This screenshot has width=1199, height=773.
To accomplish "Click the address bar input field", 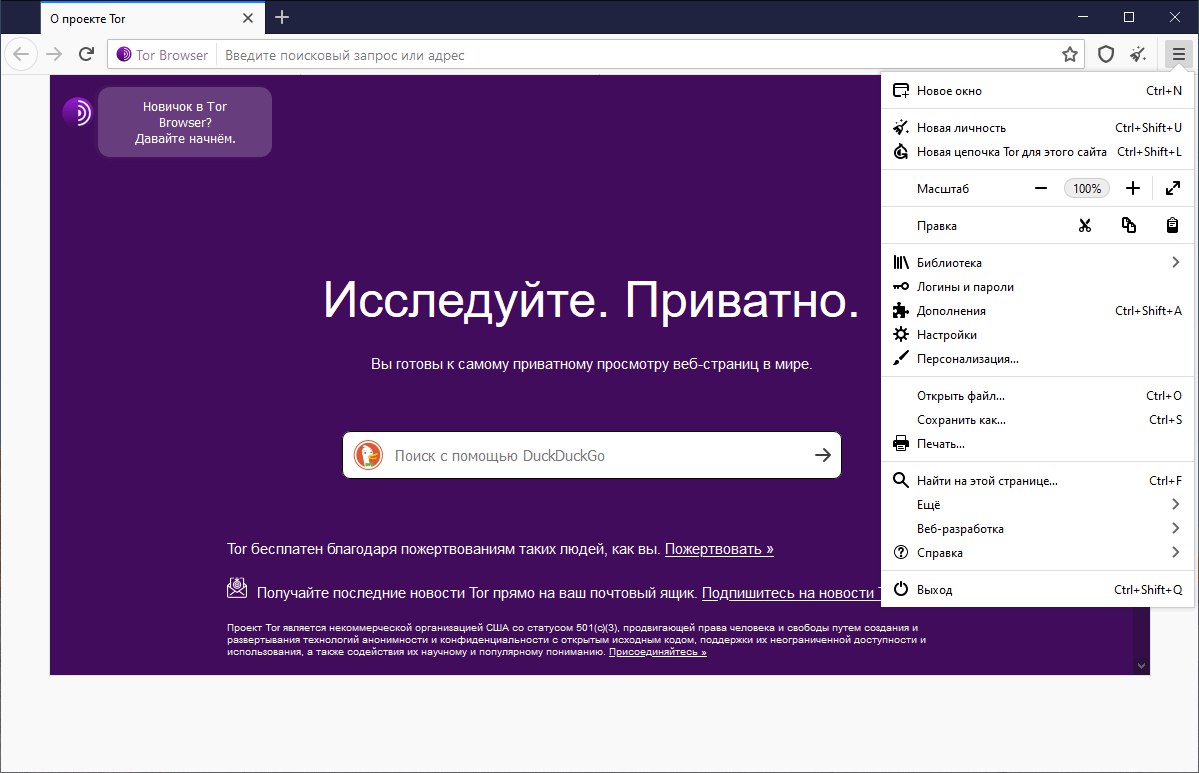I will coord(638,55).
